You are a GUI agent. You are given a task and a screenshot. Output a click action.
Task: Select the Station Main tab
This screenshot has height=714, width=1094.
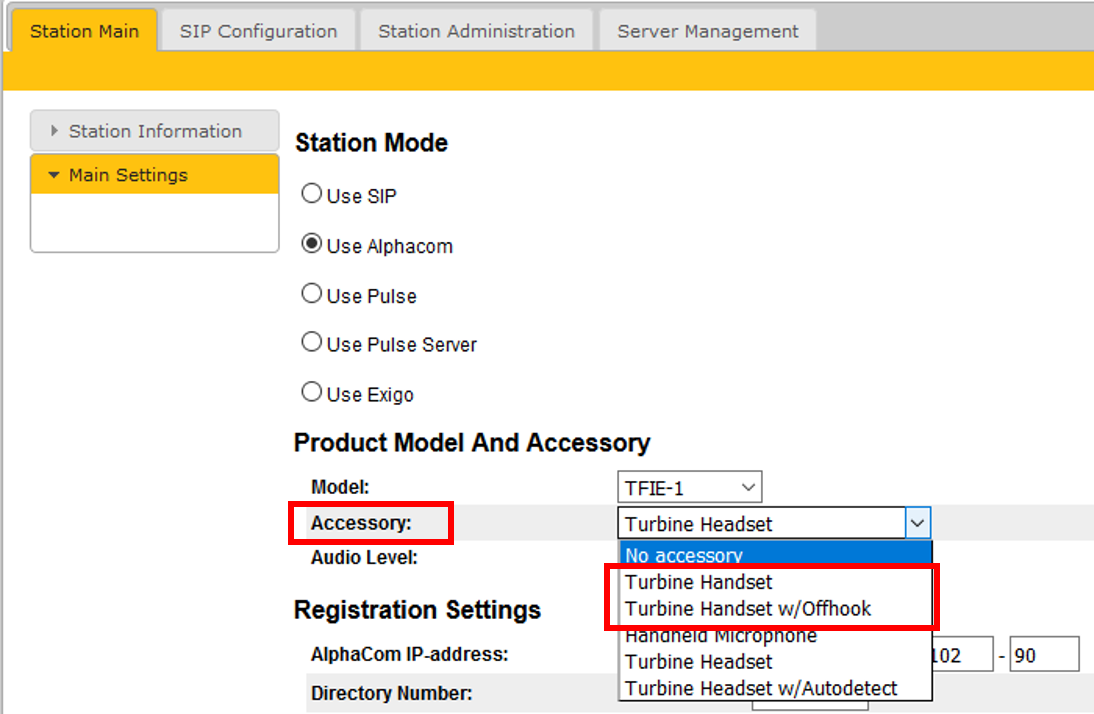tap(84, 31)
